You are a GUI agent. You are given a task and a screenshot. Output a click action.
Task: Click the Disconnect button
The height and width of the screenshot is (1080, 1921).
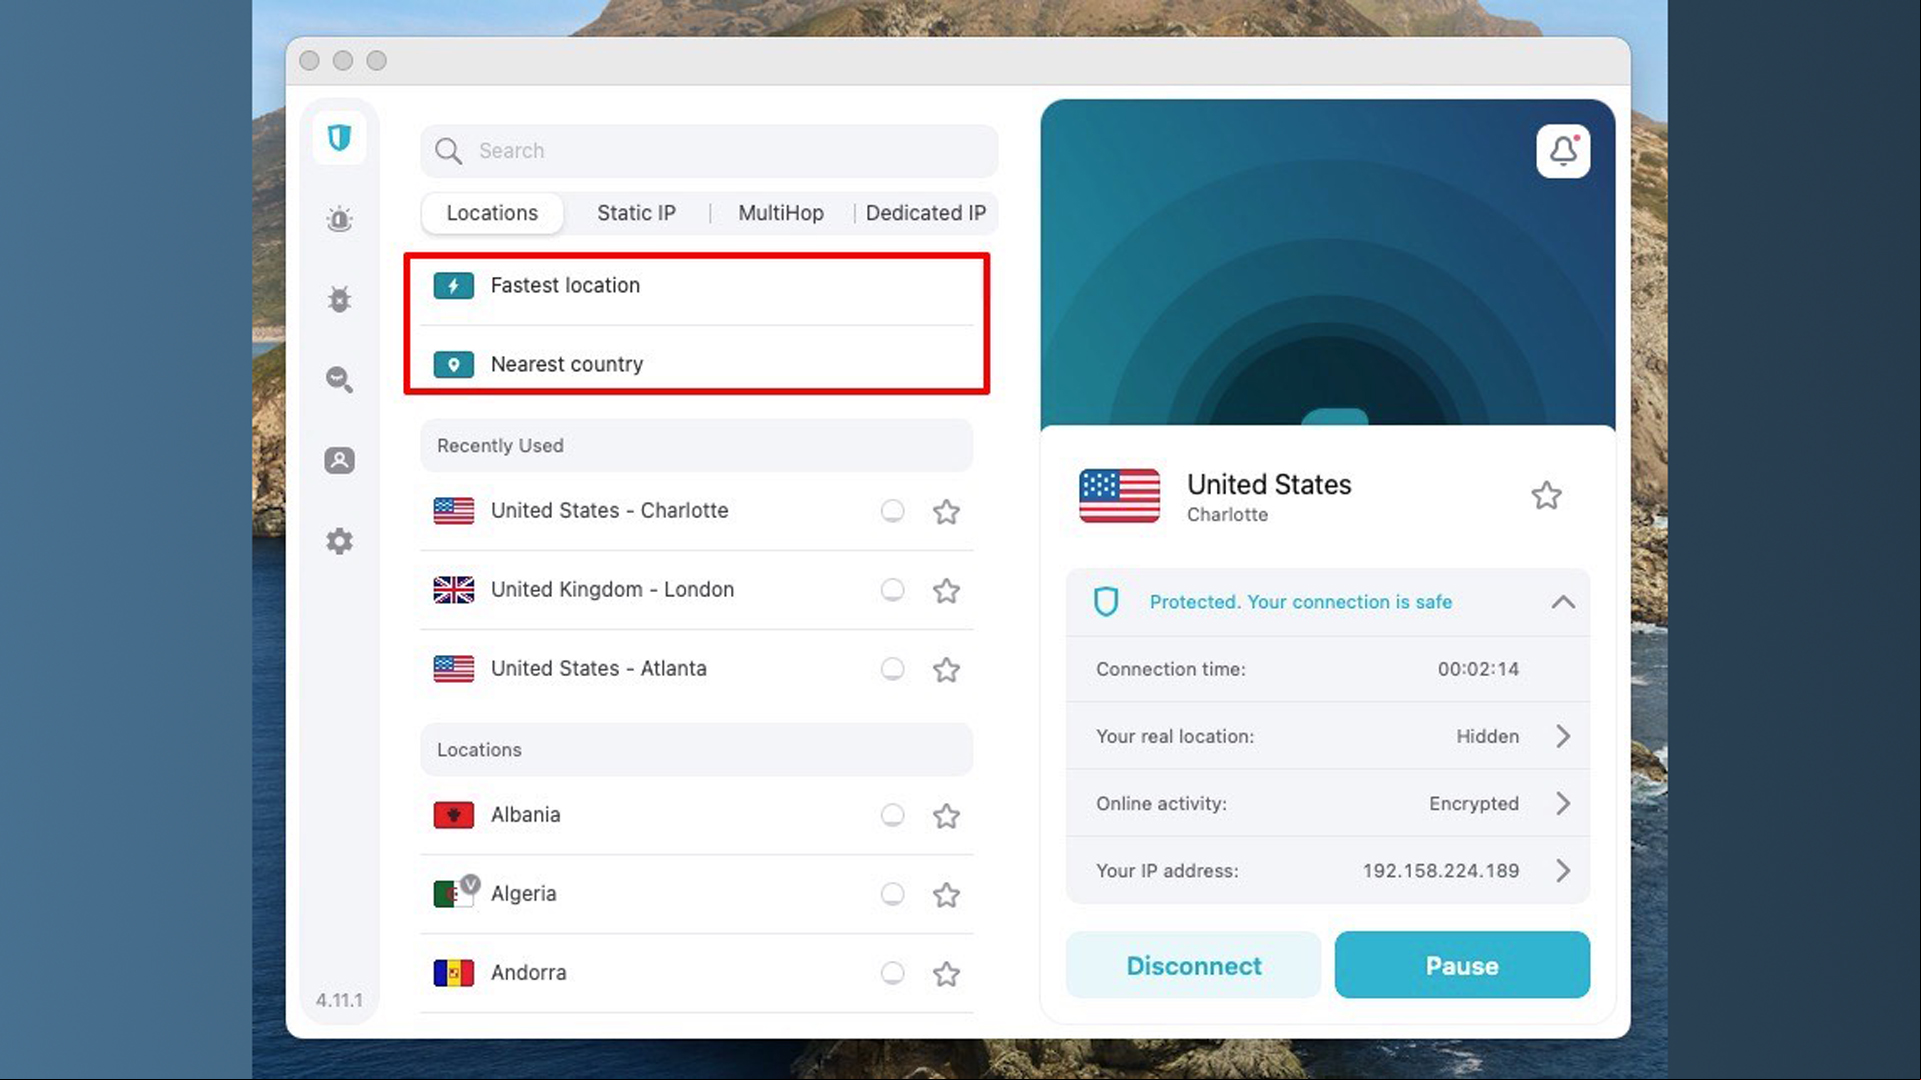pos(1193,965)
